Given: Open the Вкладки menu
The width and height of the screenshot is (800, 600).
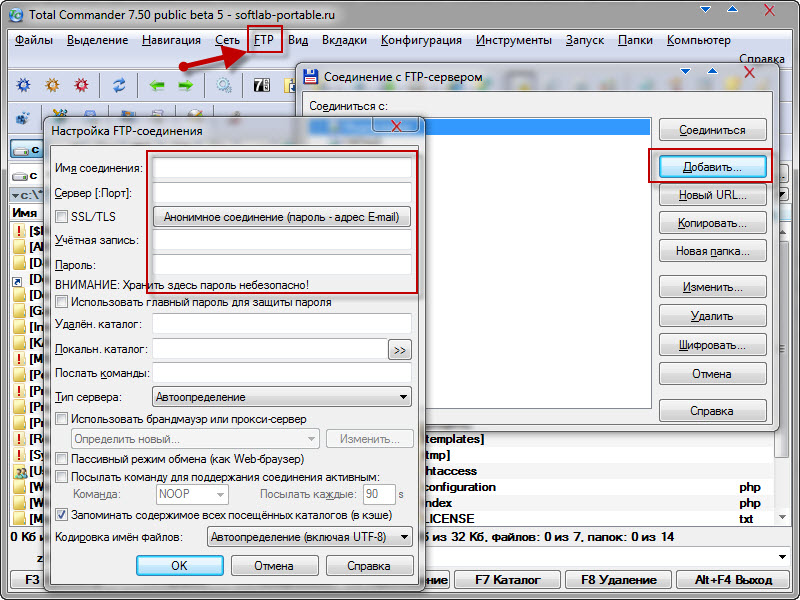Looking at the screenshot, I should 344,40.
